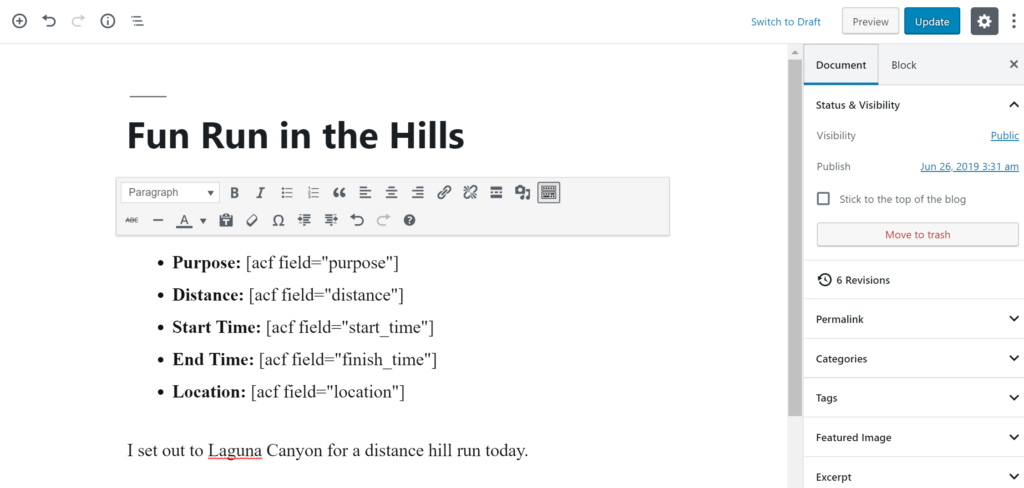Image resolution: width=1024 pixels, height=488 pixels.
Task: Apply italic formatting
Action: pos(261,193)
